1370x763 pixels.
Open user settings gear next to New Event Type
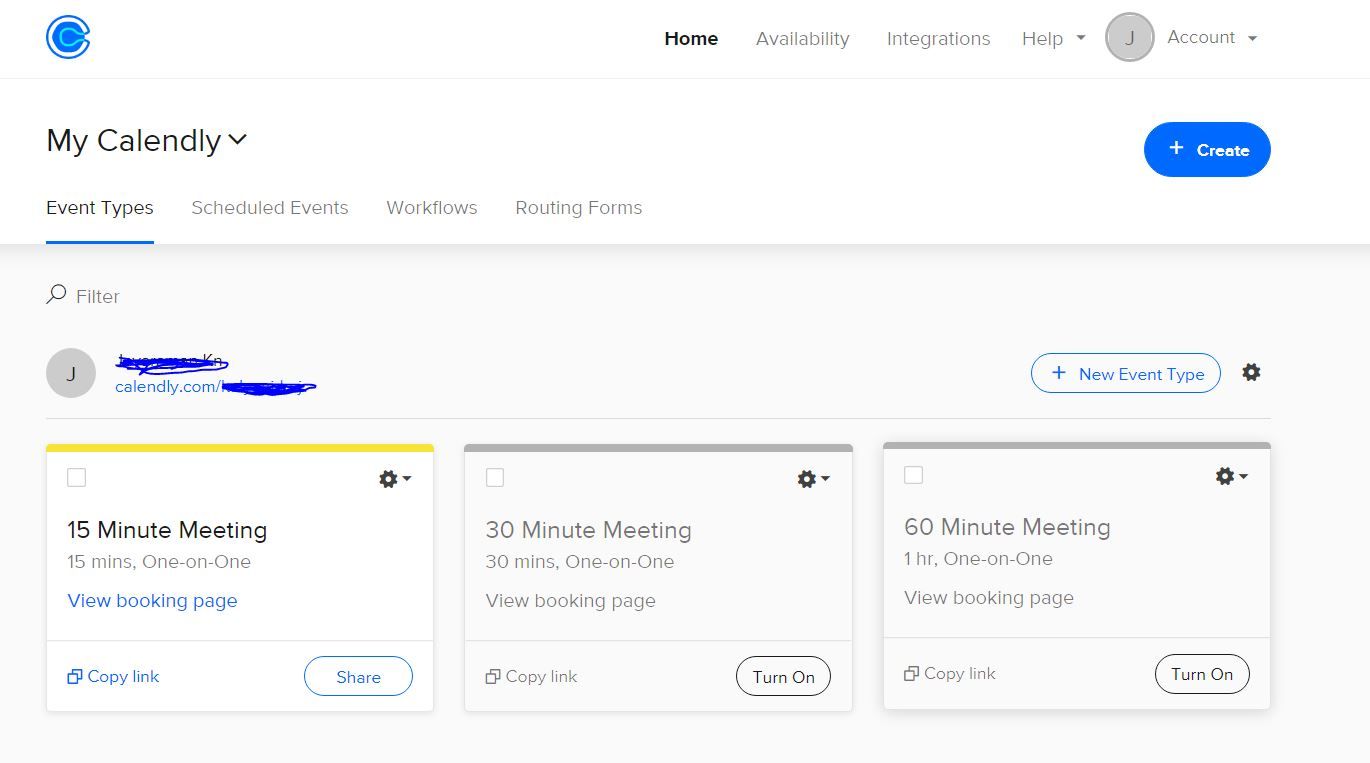1251,372
